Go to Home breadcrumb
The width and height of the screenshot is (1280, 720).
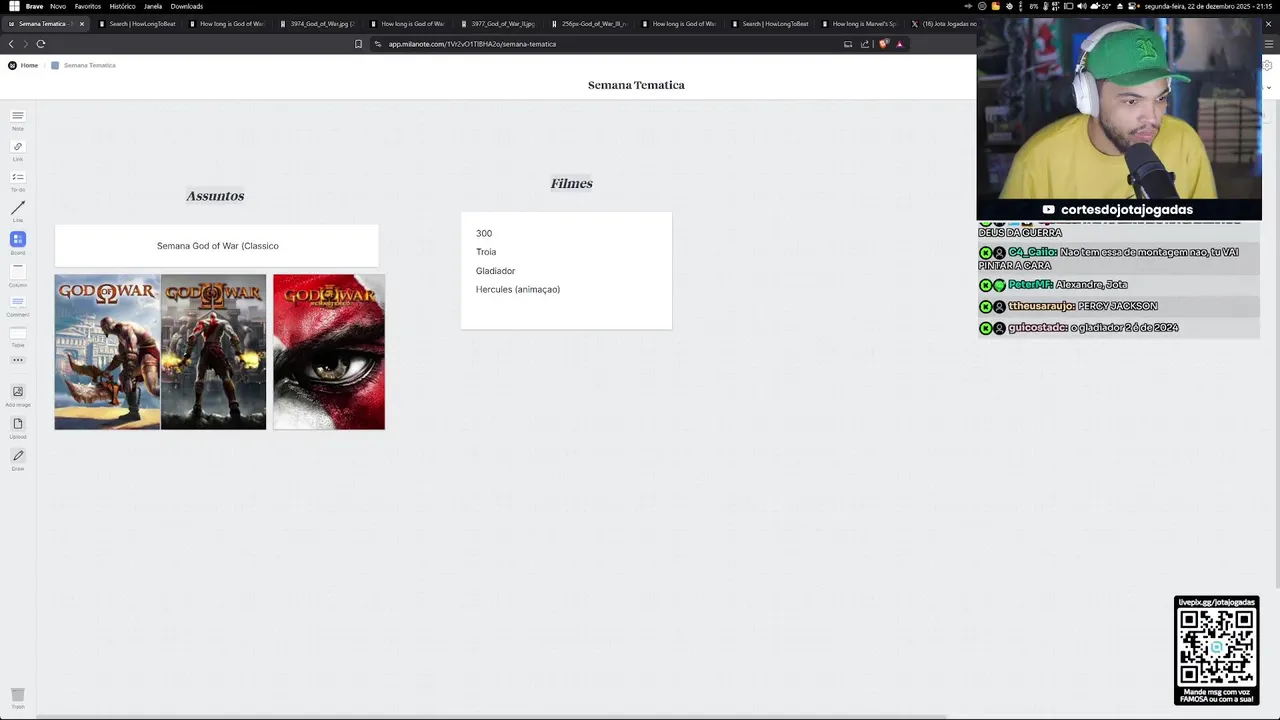tap(23, 65)
